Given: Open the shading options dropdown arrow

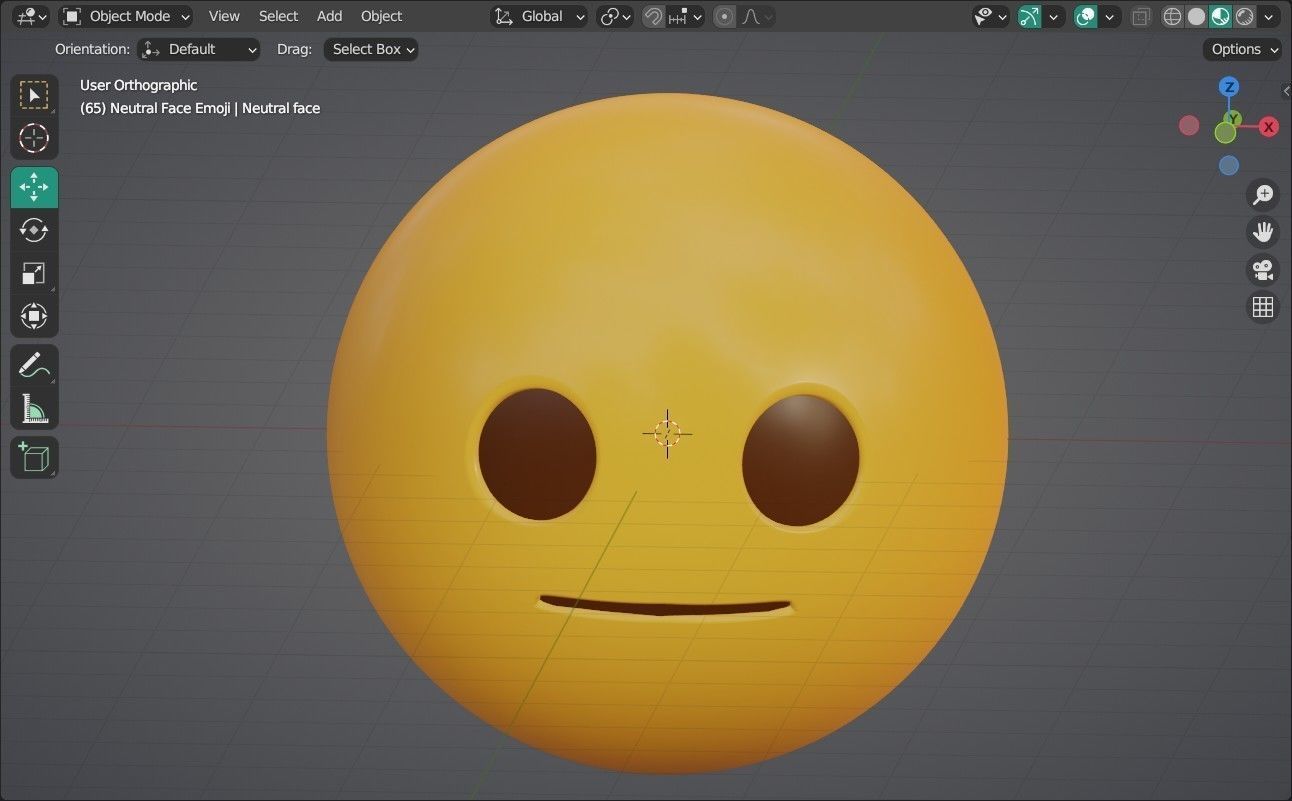Looking at the screenshot, I should click(1270, 16).
